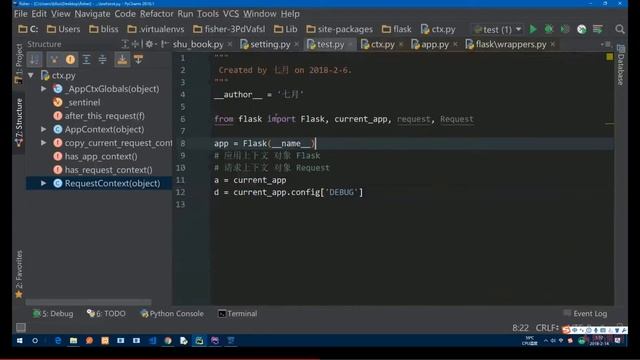Click cursor position 8:22 in status bar

[520, 328]
